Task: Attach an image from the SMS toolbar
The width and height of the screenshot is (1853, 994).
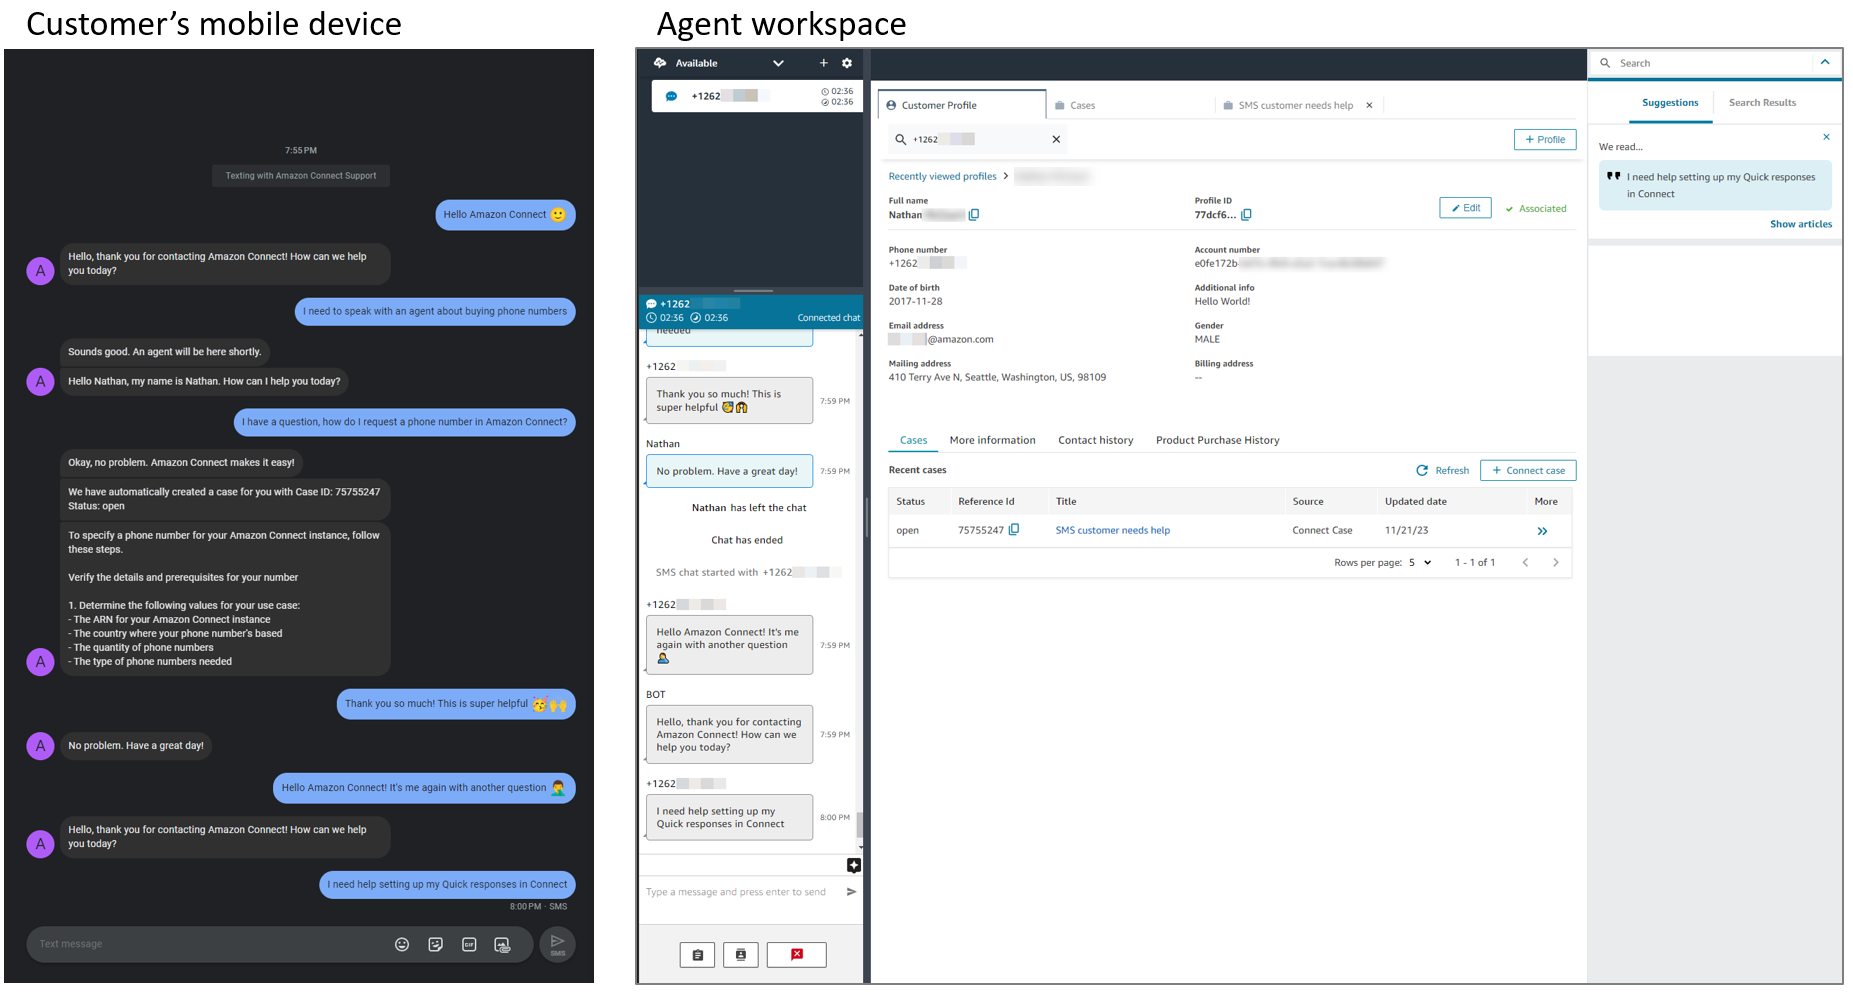Action: [x=502, y=944]
